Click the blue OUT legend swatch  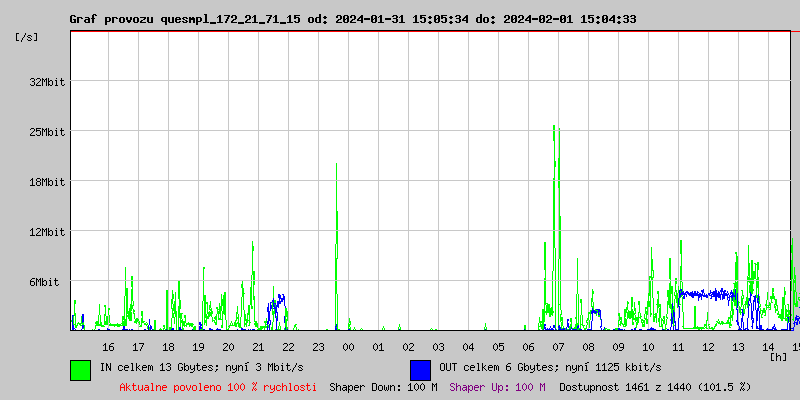tap(420, 370)
